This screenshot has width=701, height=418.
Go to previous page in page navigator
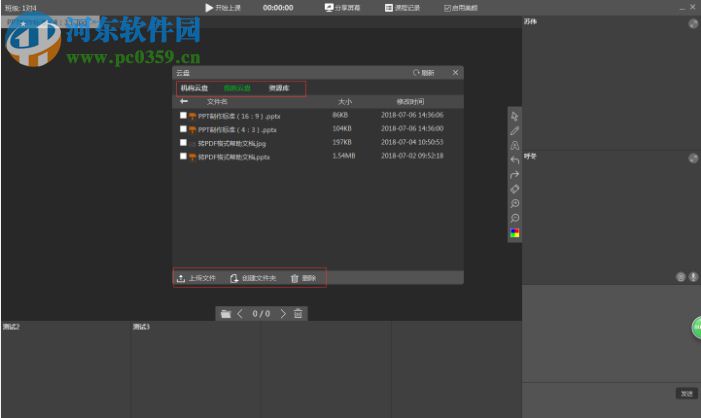click(240, 314)
